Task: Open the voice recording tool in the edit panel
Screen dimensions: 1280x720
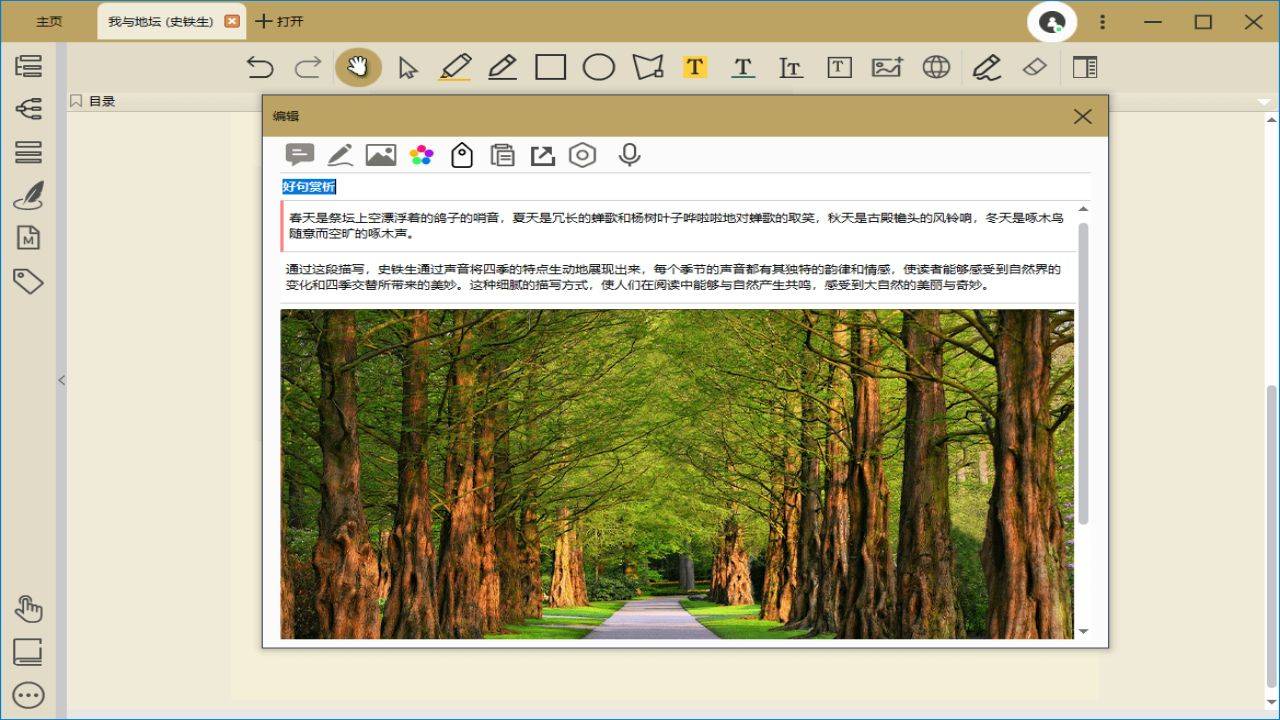Action: click(x=628, y=155)
